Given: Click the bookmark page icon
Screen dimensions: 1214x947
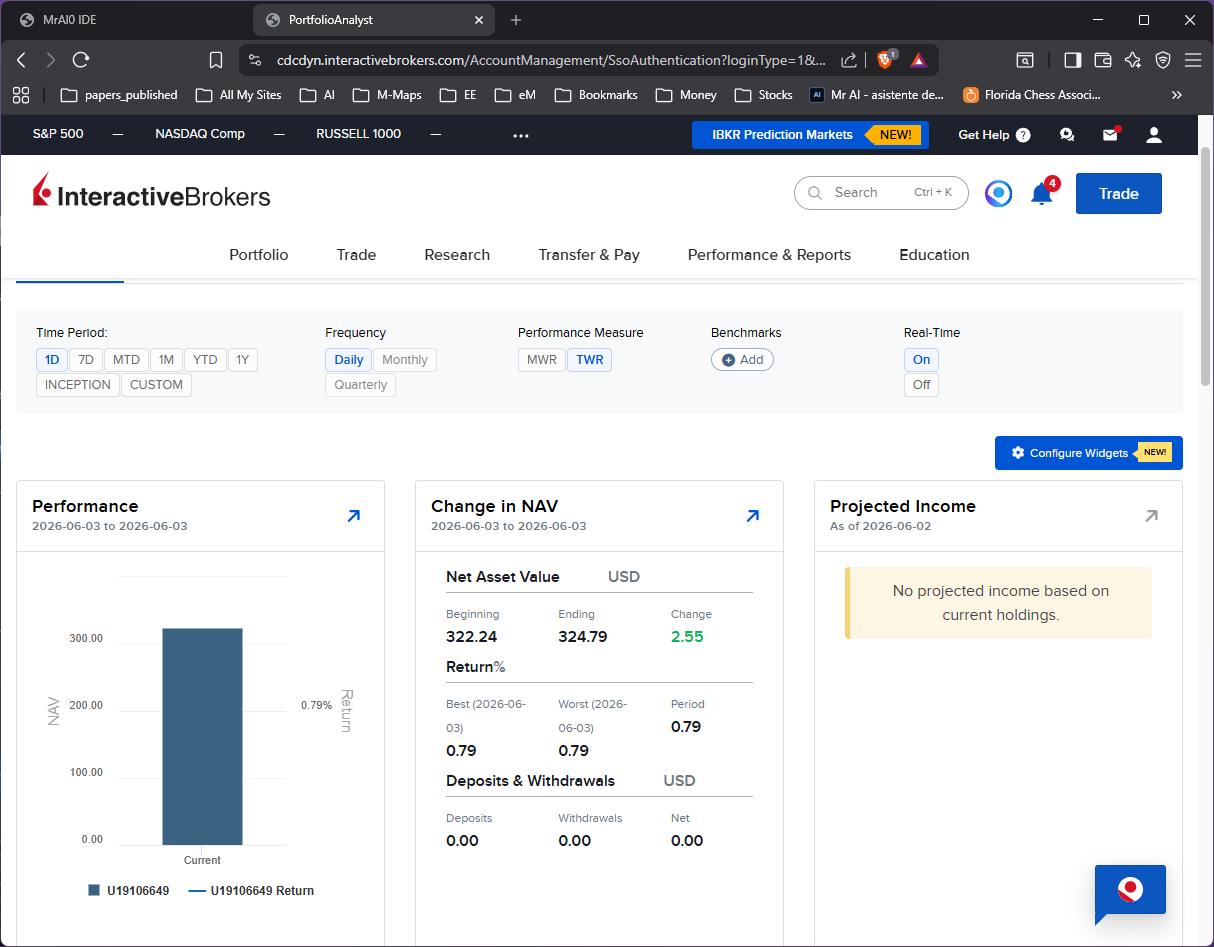Looking at the screenshot, I should click(x=216, y=60).
